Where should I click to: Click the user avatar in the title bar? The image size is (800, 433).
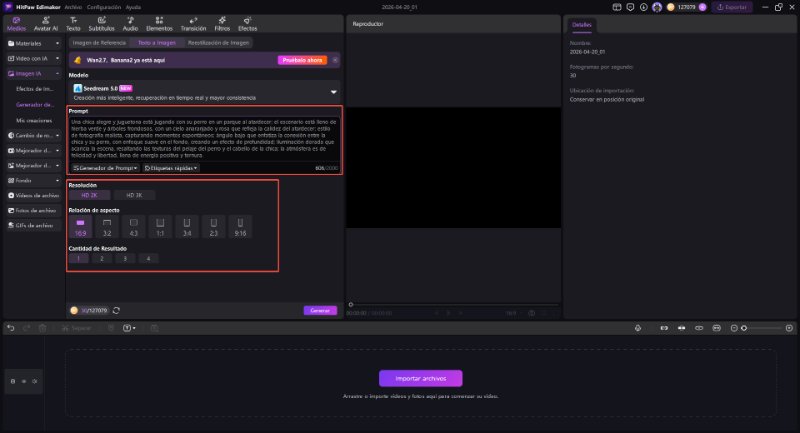tap(657, 7)
